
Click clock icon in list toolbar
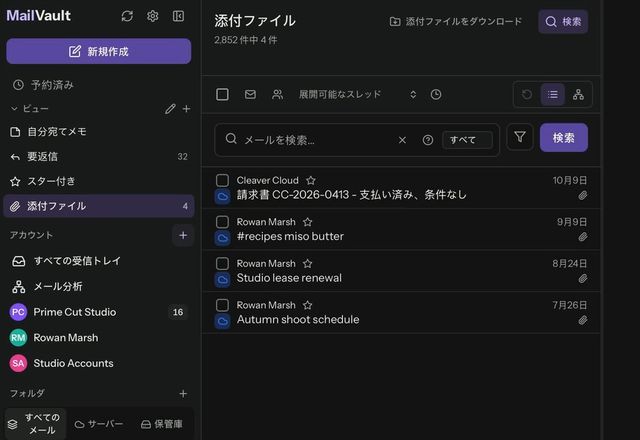[x=436, y=94]
